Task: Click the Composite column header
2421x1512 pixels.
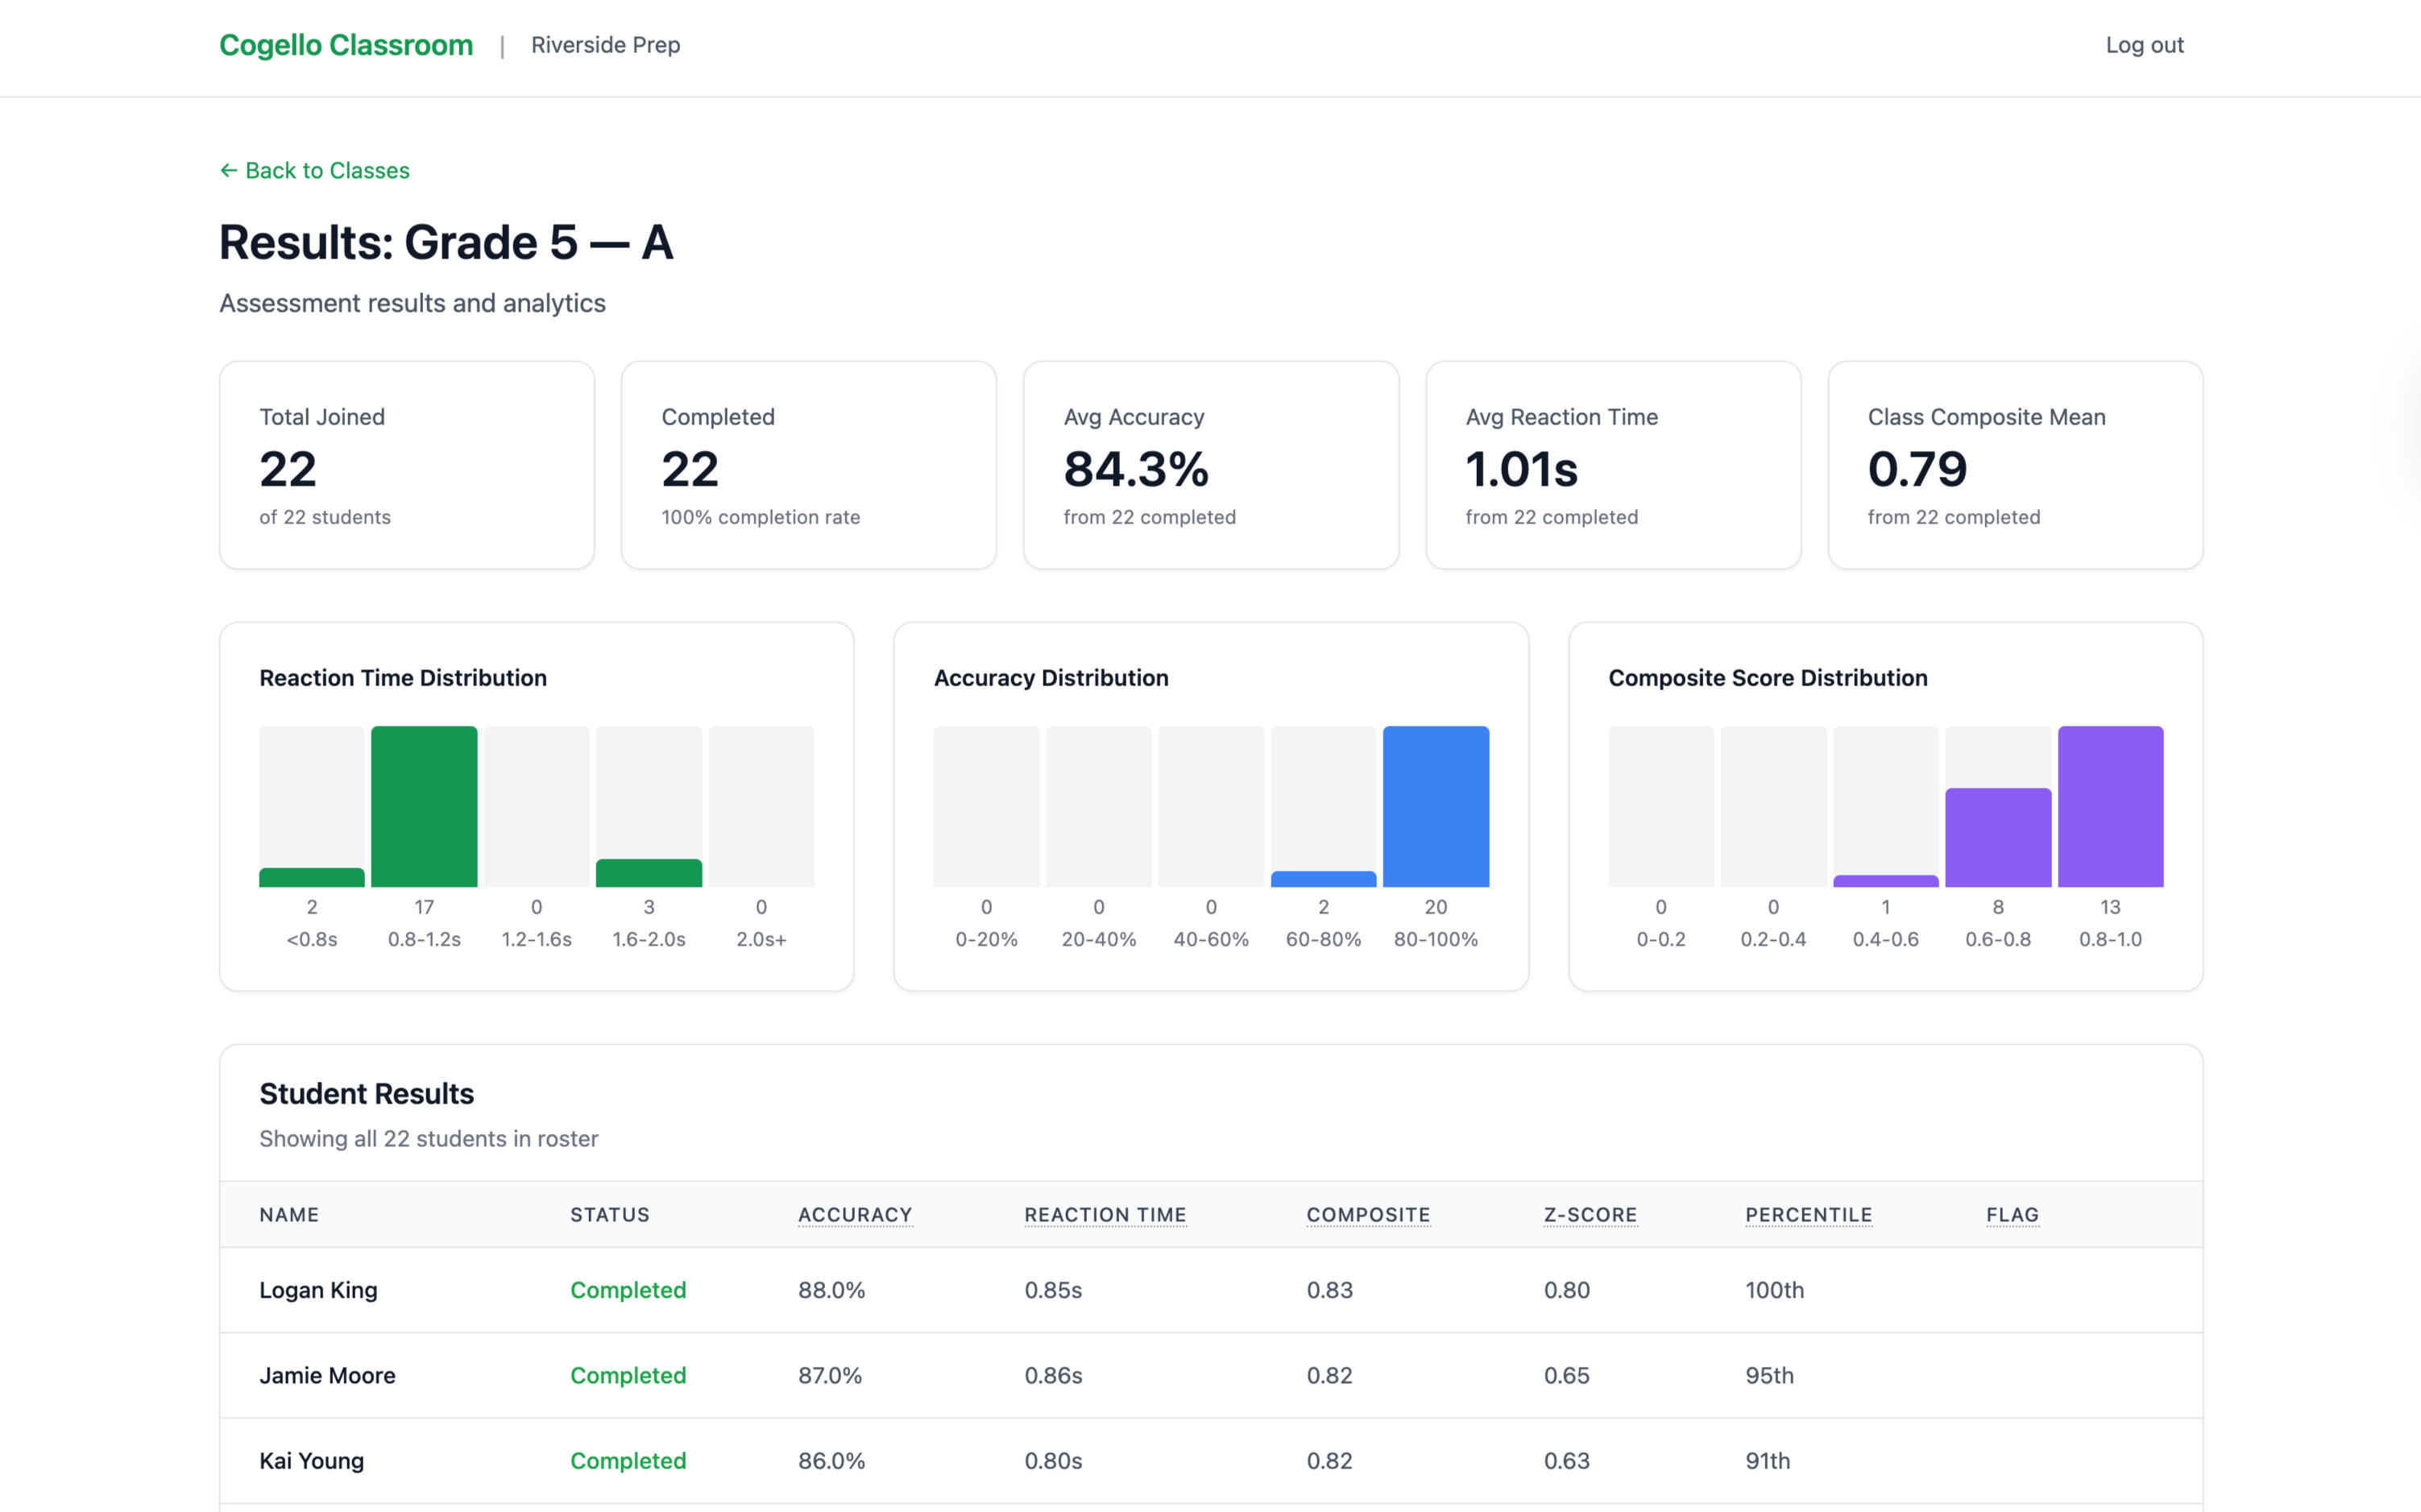Action: click(1367, 1214)
